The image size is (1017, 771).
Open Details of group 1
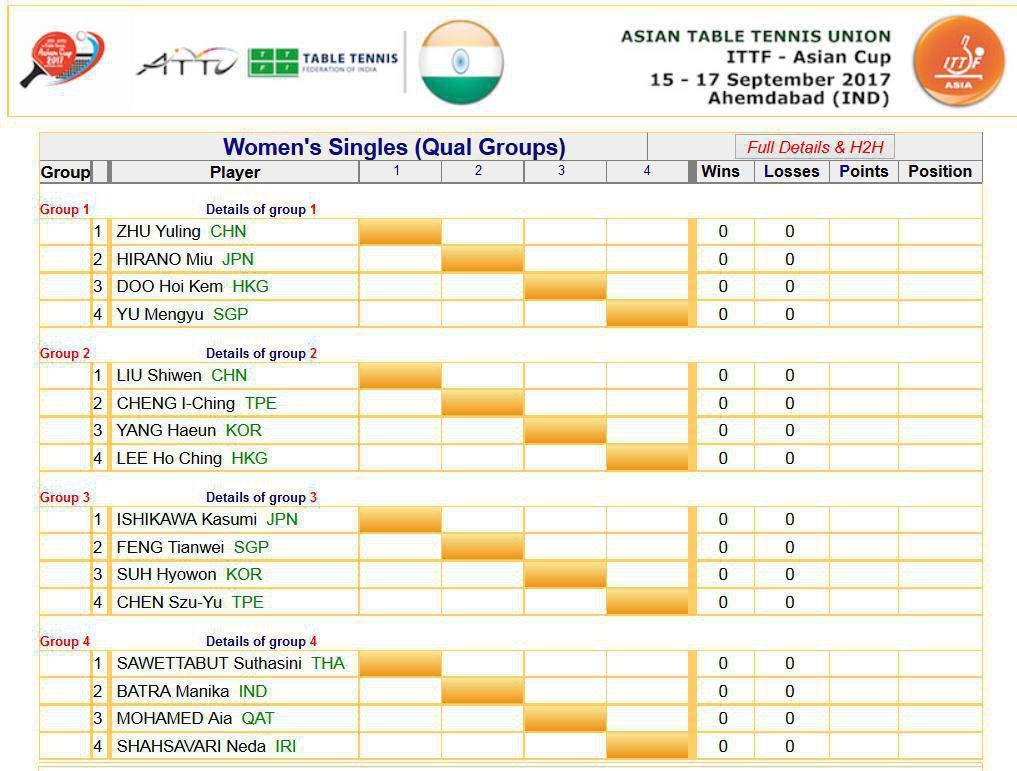261,209
